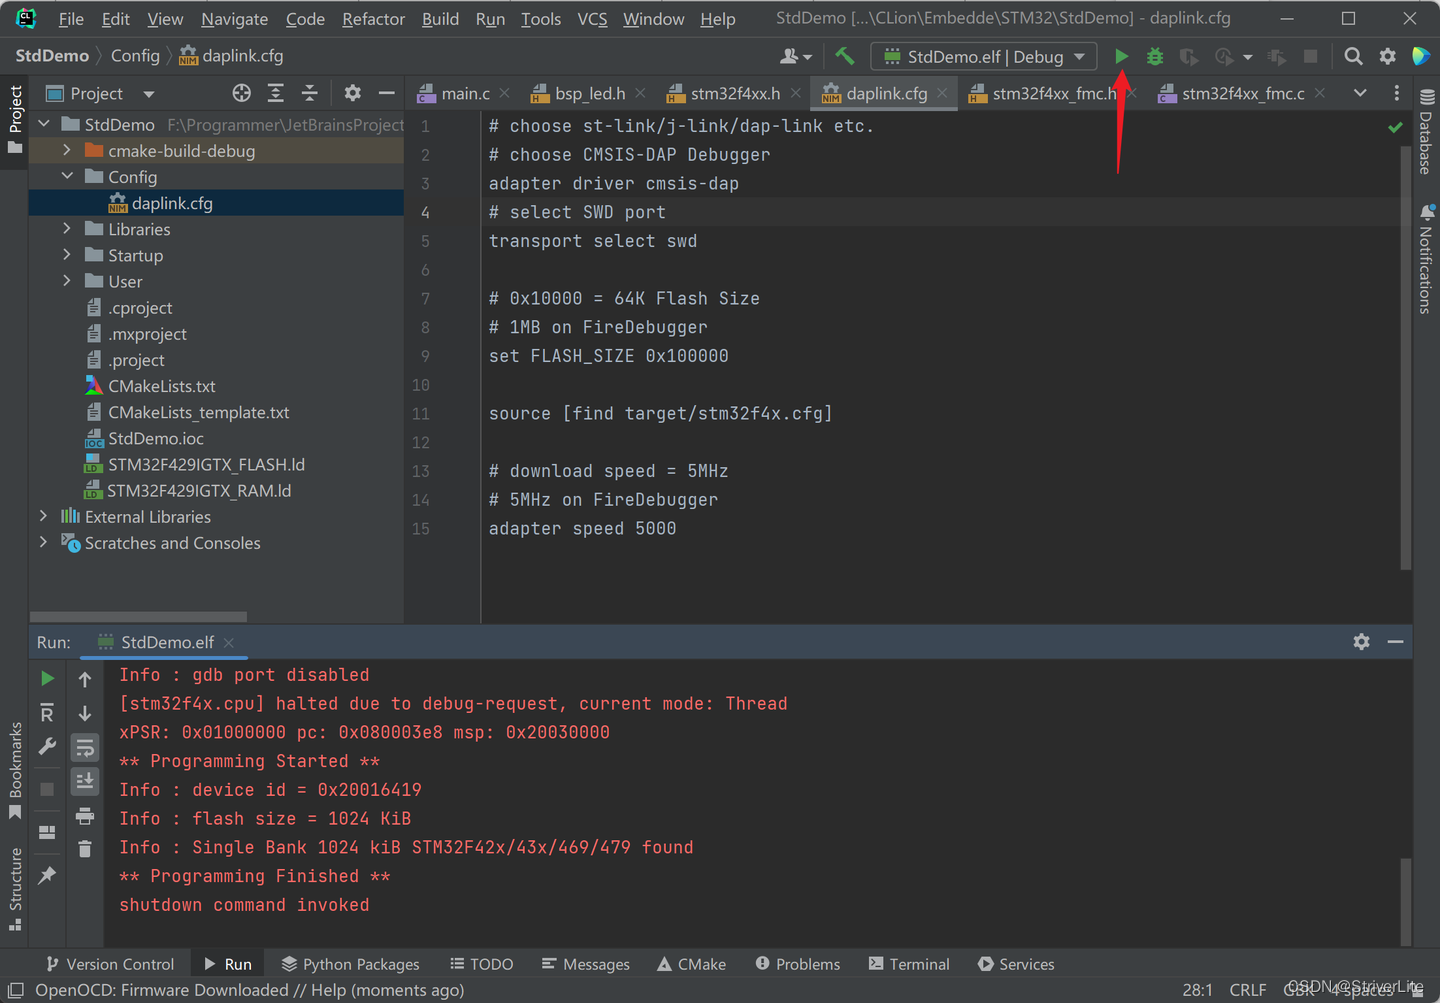Print the Run console output

[x=85, y=816]
